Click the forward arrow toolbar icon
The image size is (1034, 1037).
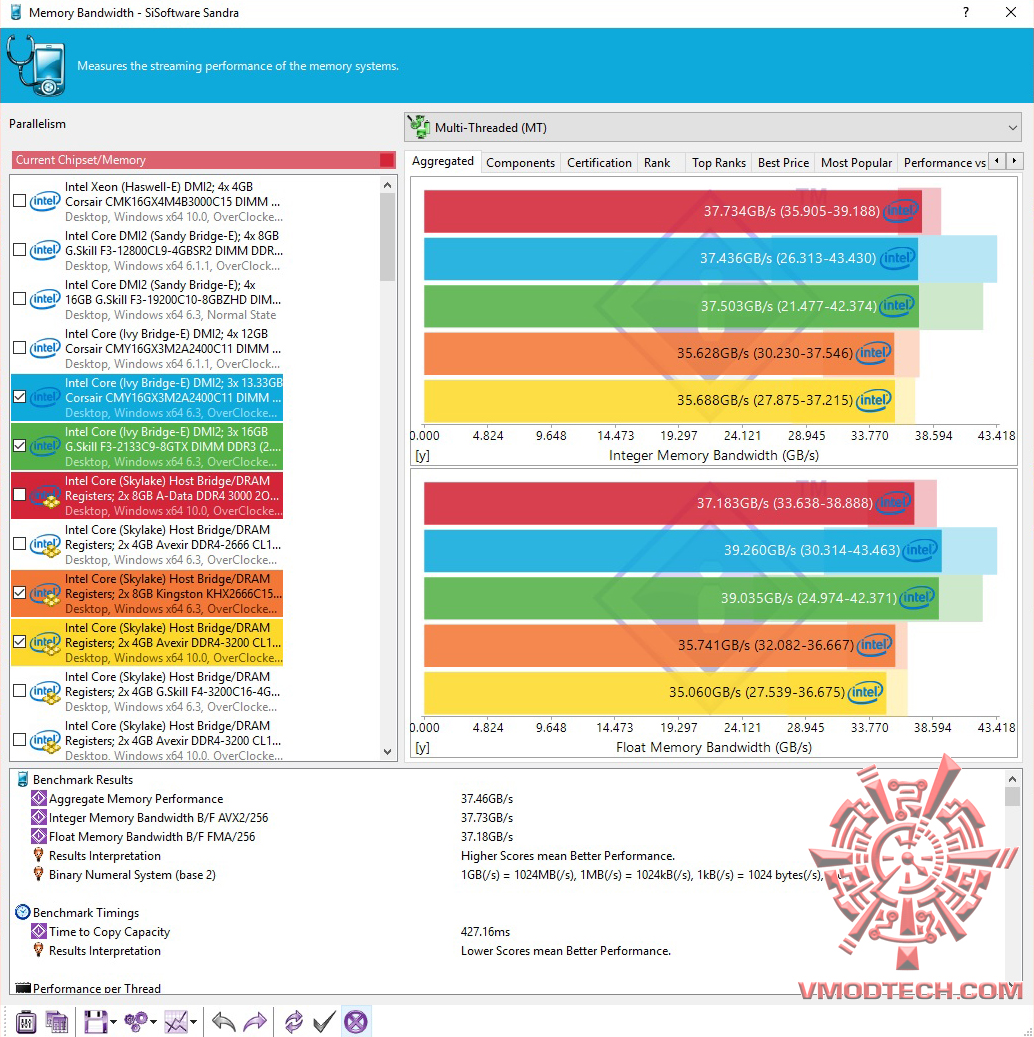coord(255,1022)
